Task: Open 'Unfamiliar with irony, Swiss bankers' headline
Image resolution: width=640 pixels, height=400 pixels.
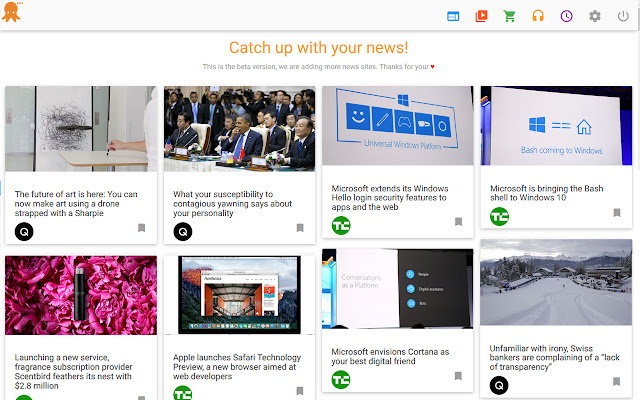Action: (555, 358)
